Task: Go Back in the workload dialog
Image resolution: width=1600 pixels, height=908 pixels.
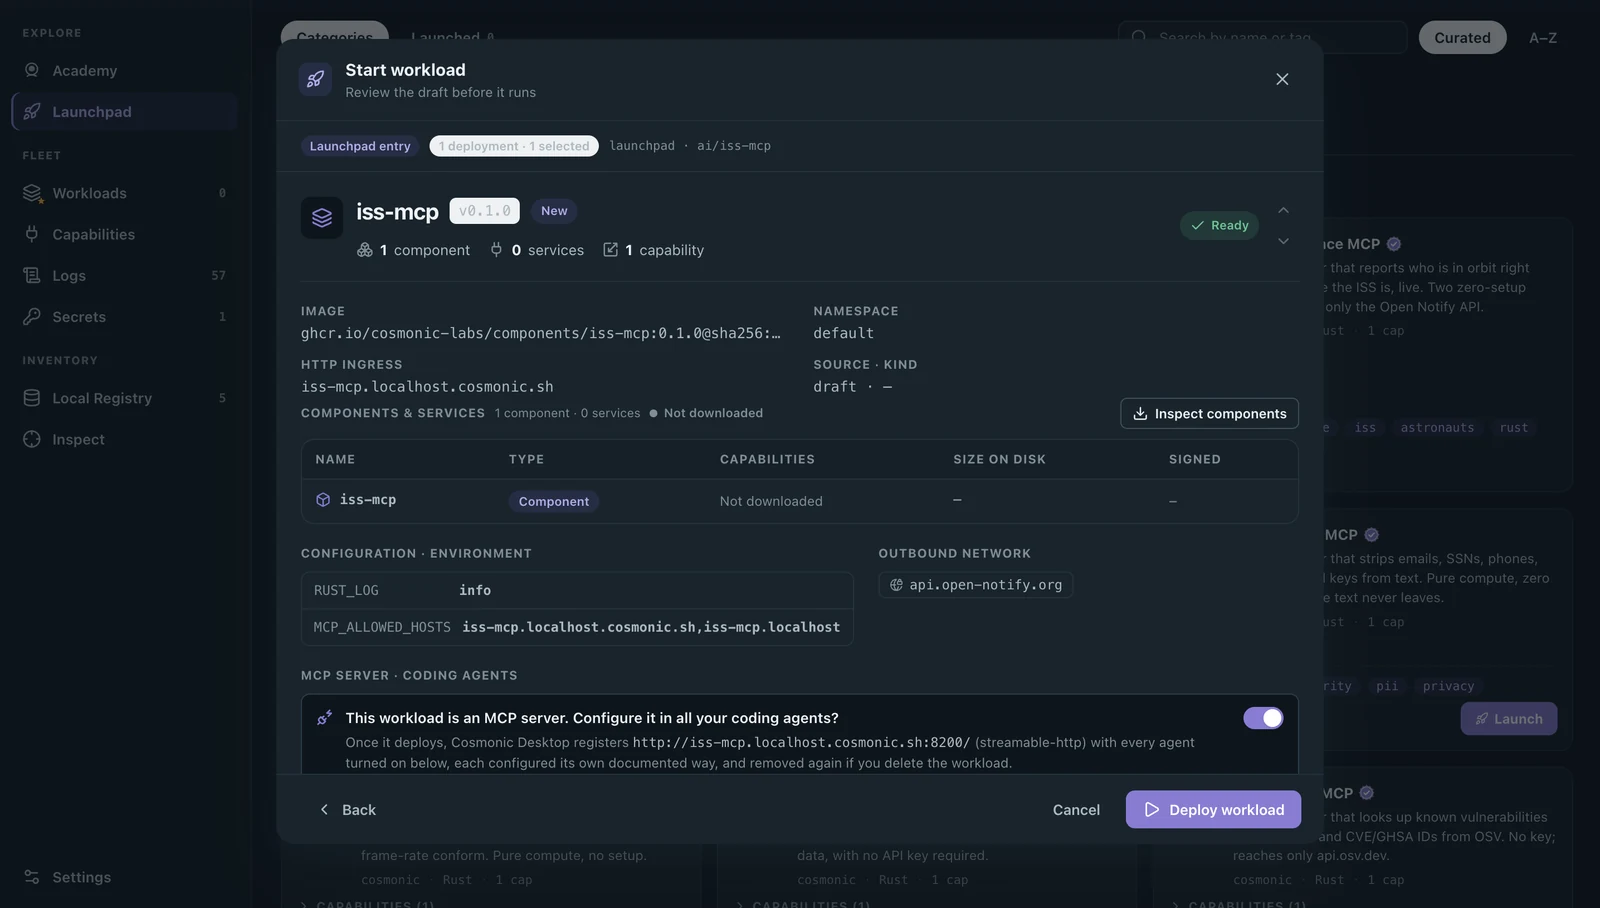Action: coord(347,810)
